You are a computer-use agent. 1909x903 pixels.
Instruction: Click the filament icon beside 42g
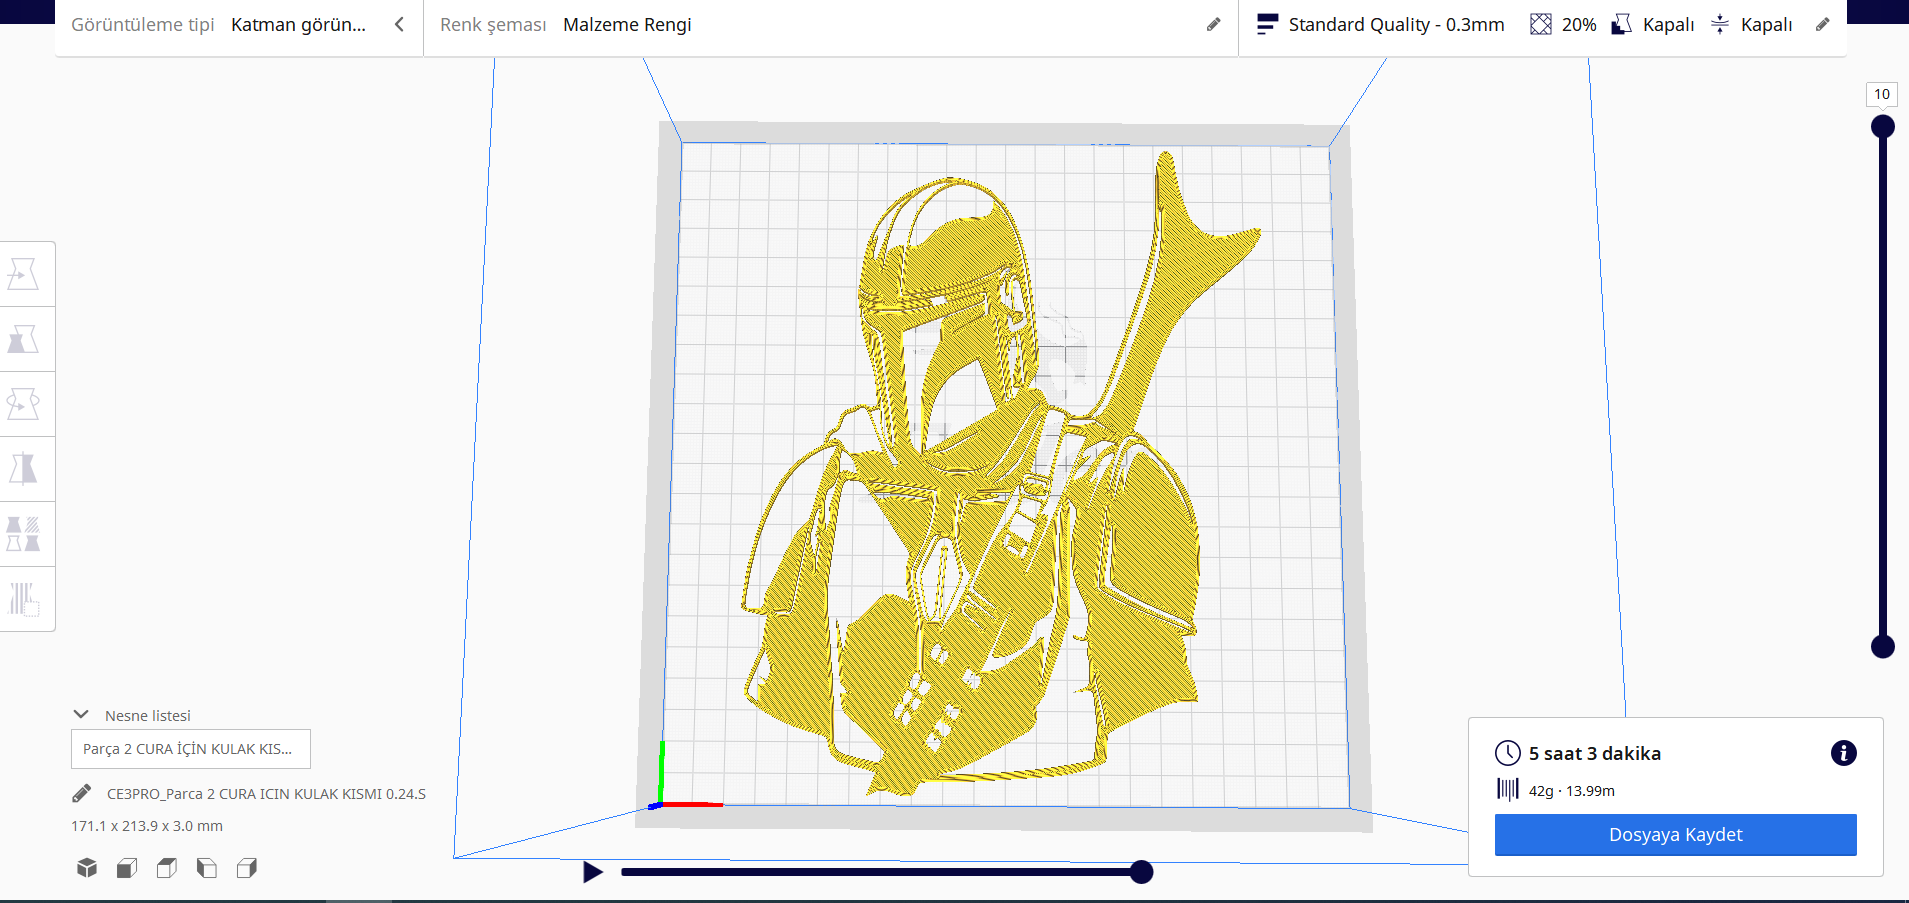1508,790
